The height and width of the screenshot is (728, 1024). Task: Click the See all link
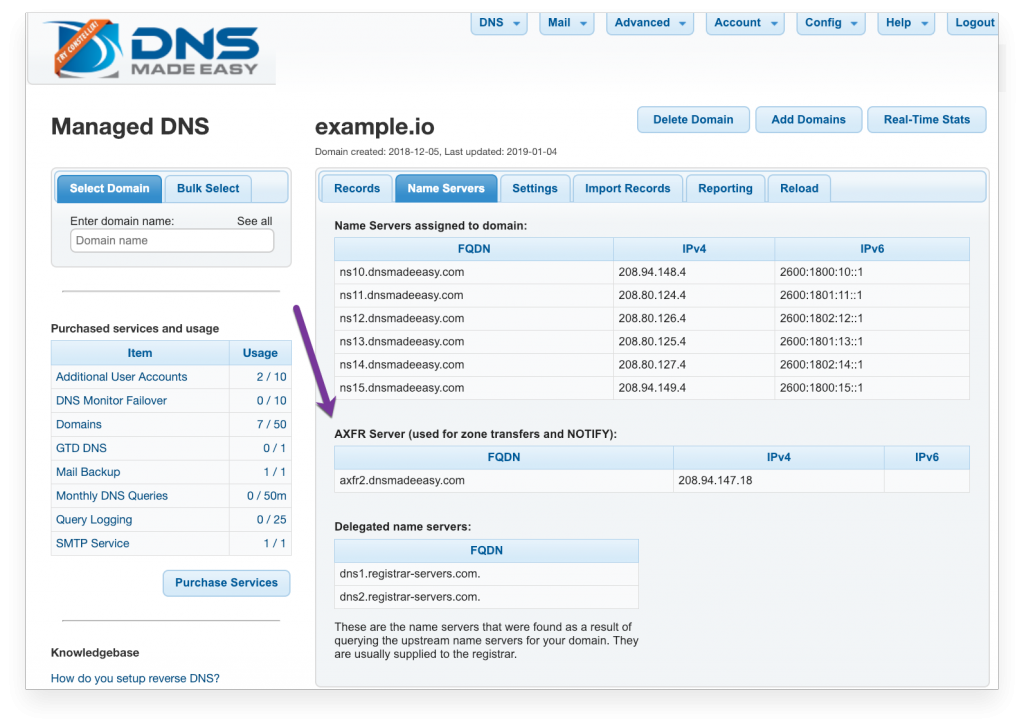[255, 221]
